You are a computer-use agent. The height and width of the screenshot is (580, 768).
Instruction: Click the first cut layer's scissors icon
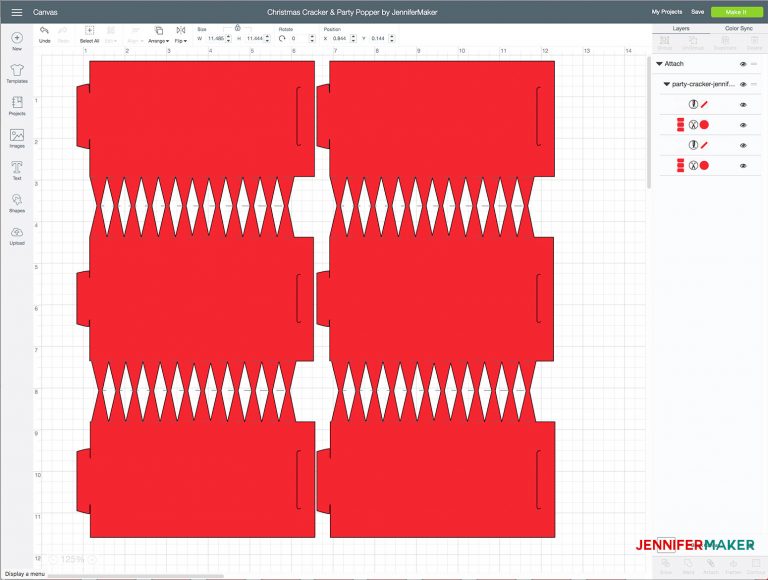click(x=693, y=125)
